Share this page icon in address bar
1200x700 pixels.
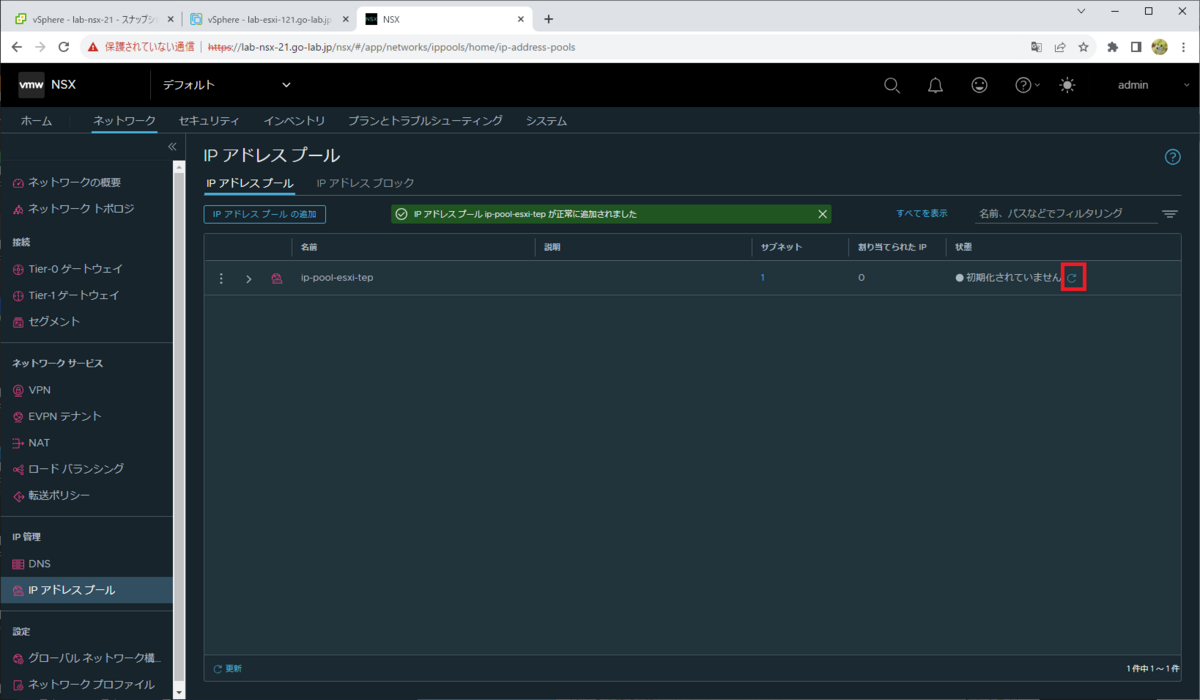(x=1060, y=47)
